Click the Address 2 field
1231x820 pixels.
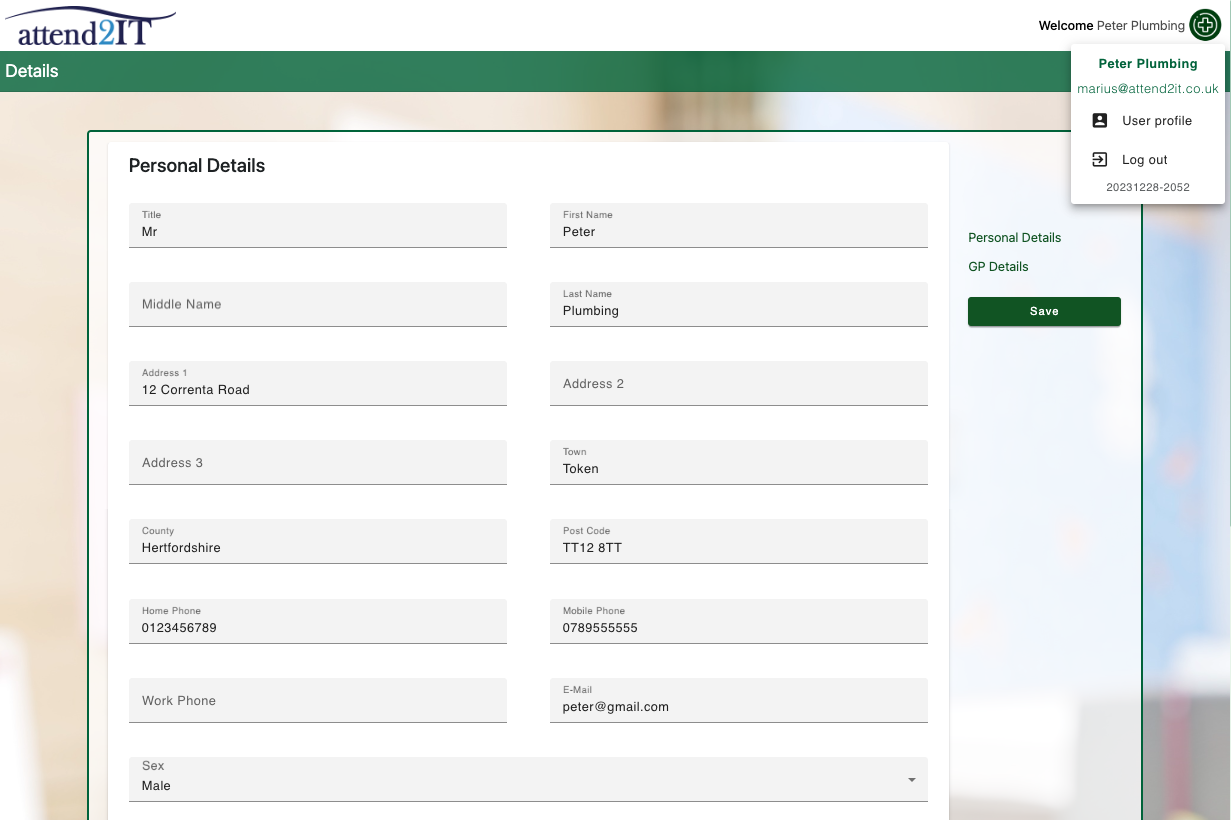coord(738,383)
